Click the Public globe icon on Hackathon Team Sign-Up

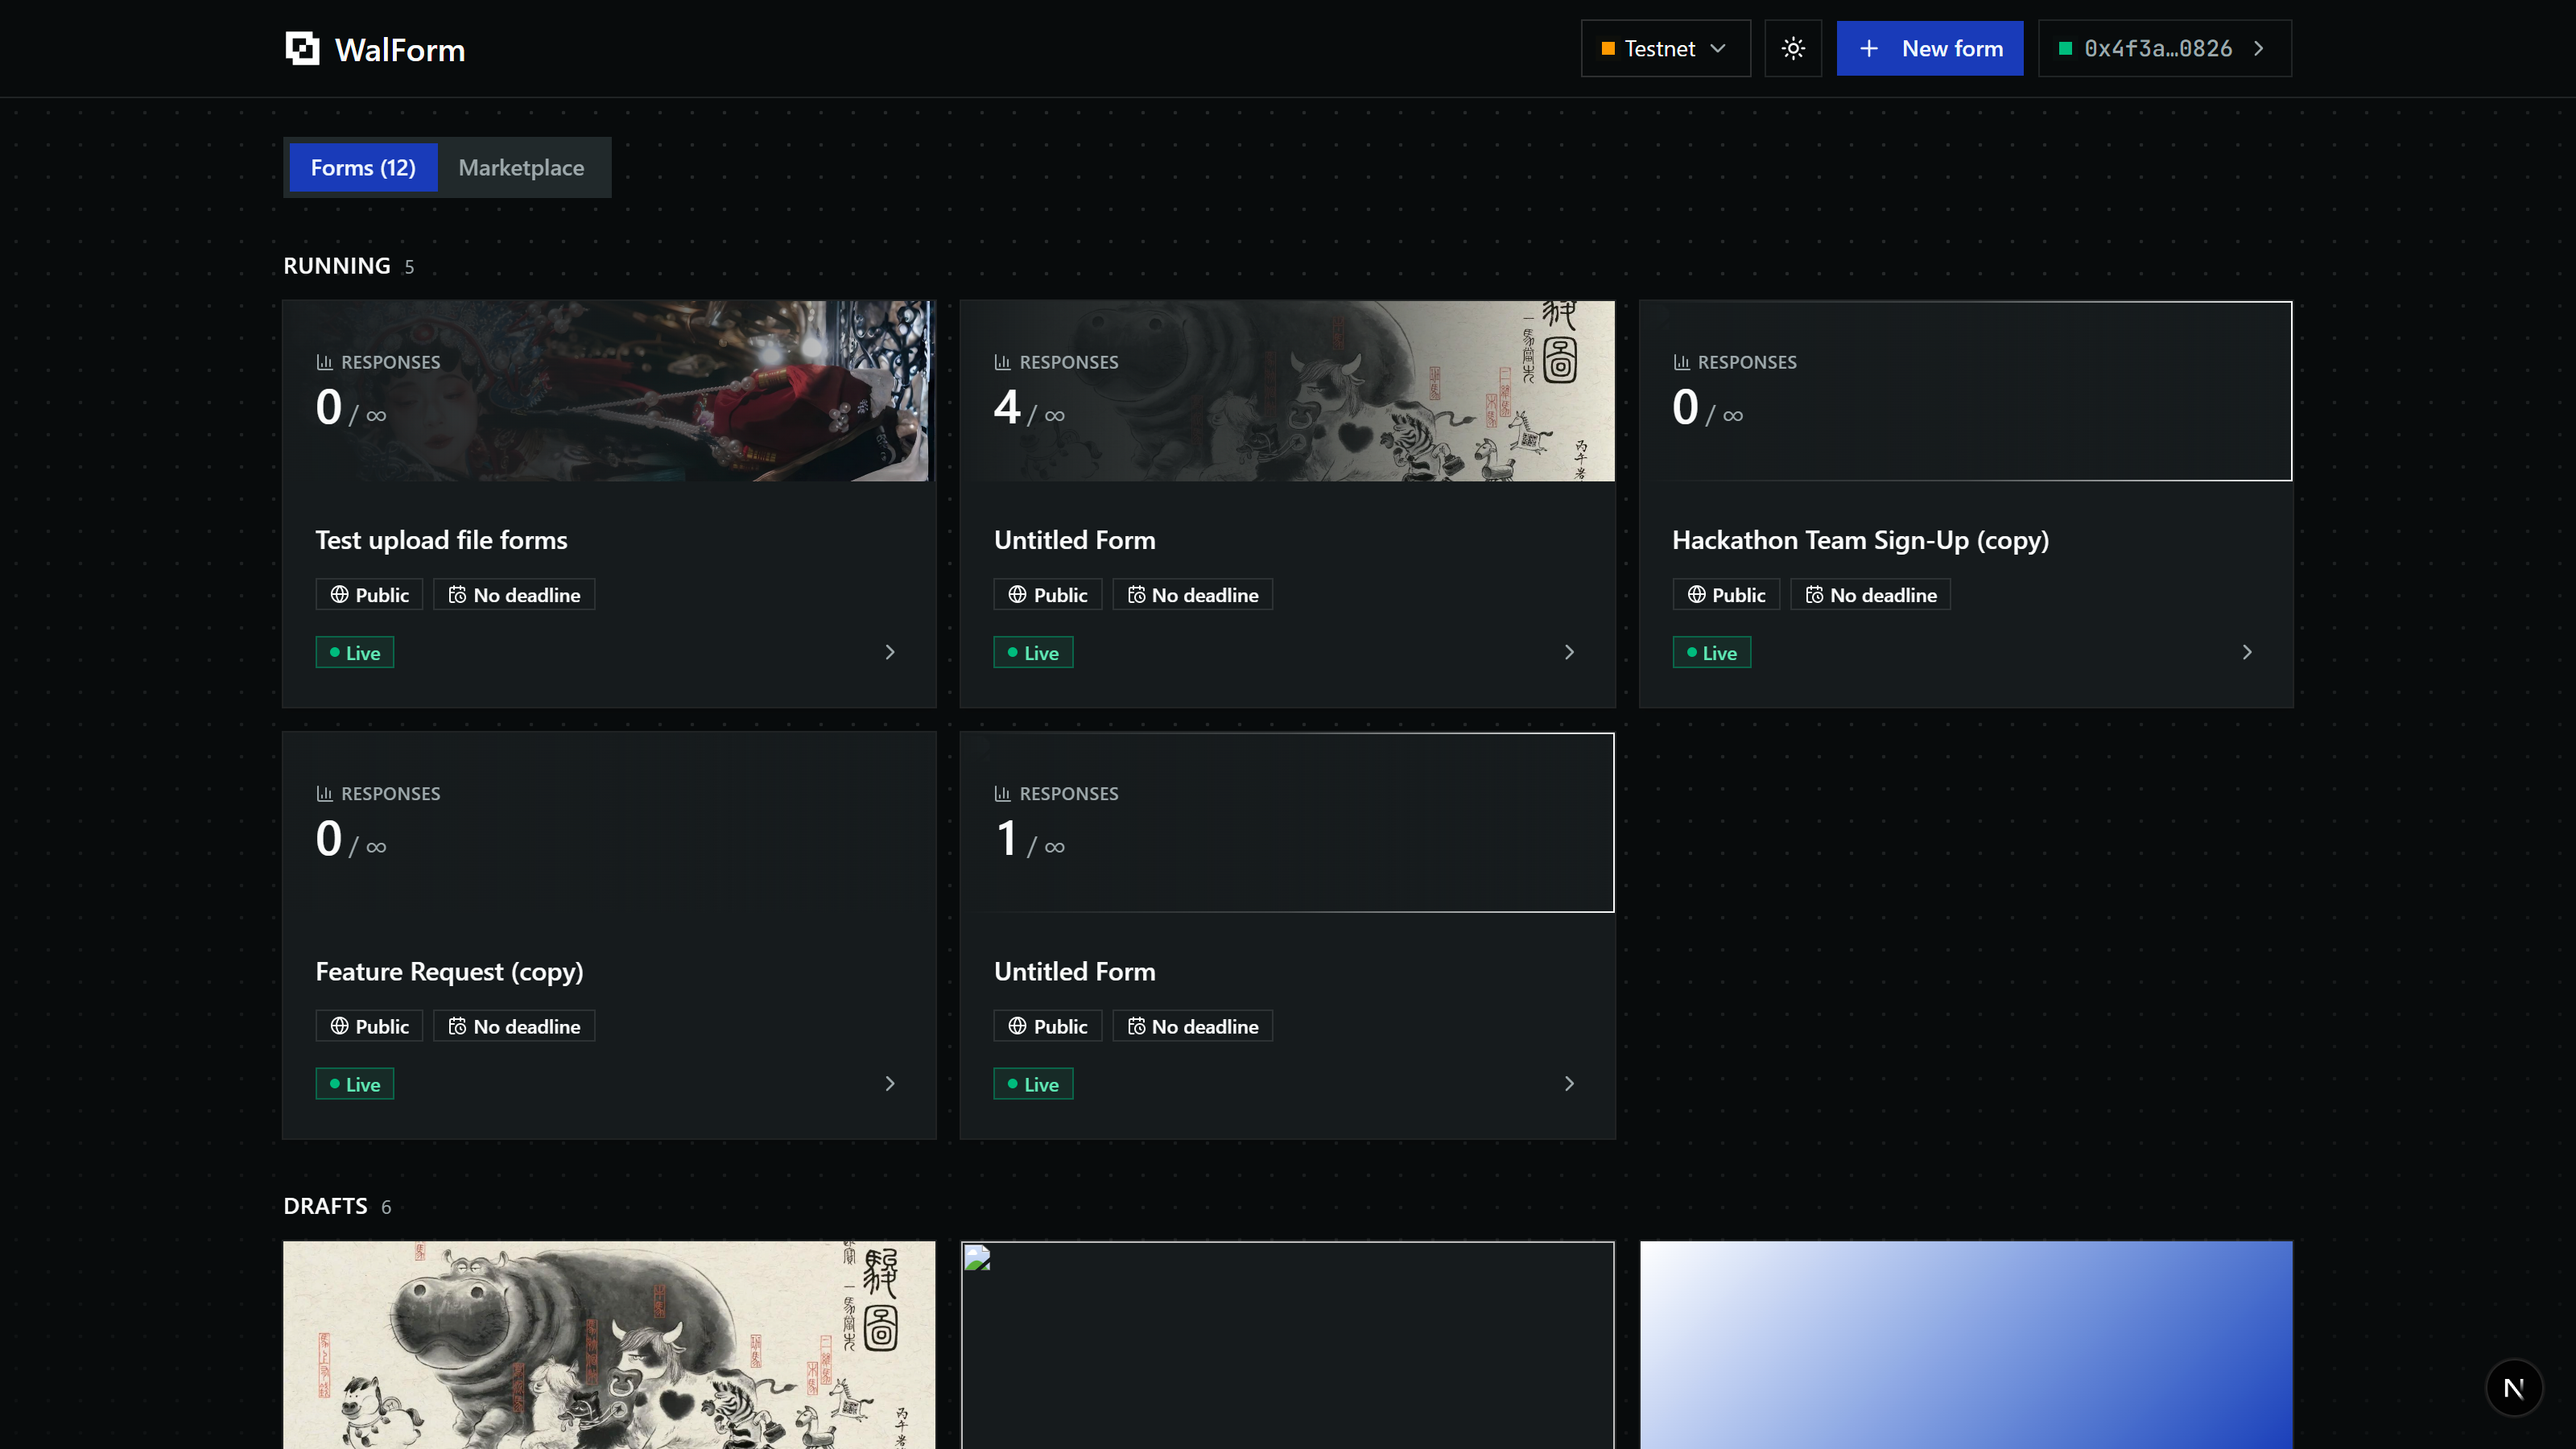pyautogui.click(x=1696, y=595)
